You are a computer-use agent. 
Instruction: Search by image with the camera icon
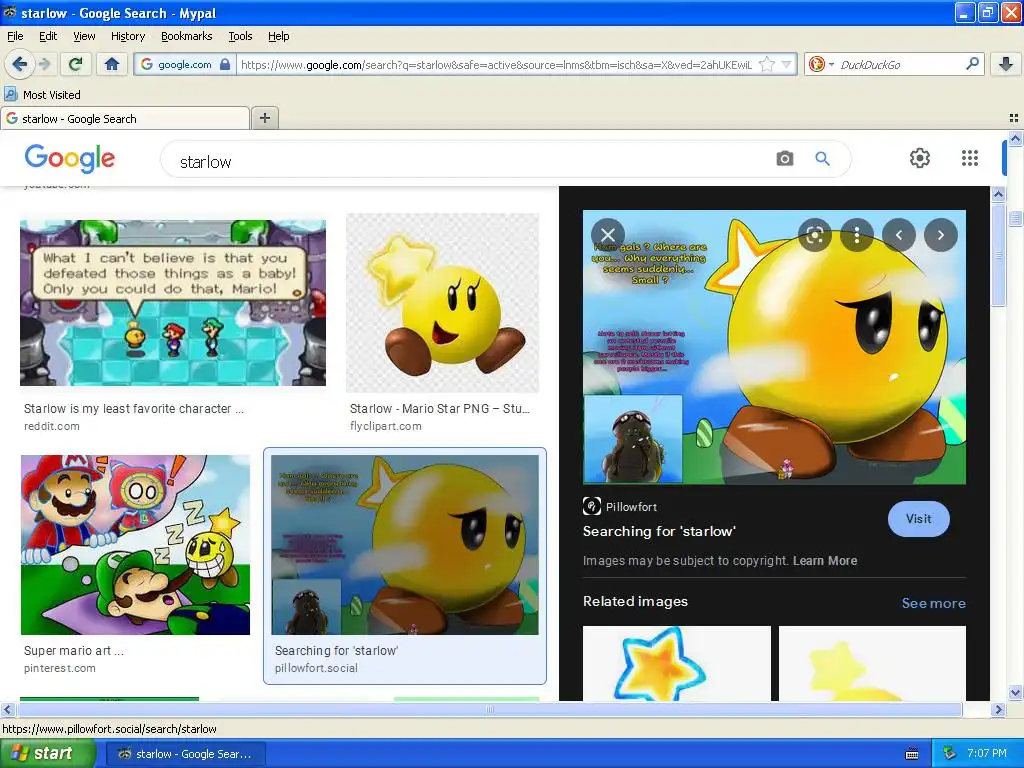[x=784, y=159]
